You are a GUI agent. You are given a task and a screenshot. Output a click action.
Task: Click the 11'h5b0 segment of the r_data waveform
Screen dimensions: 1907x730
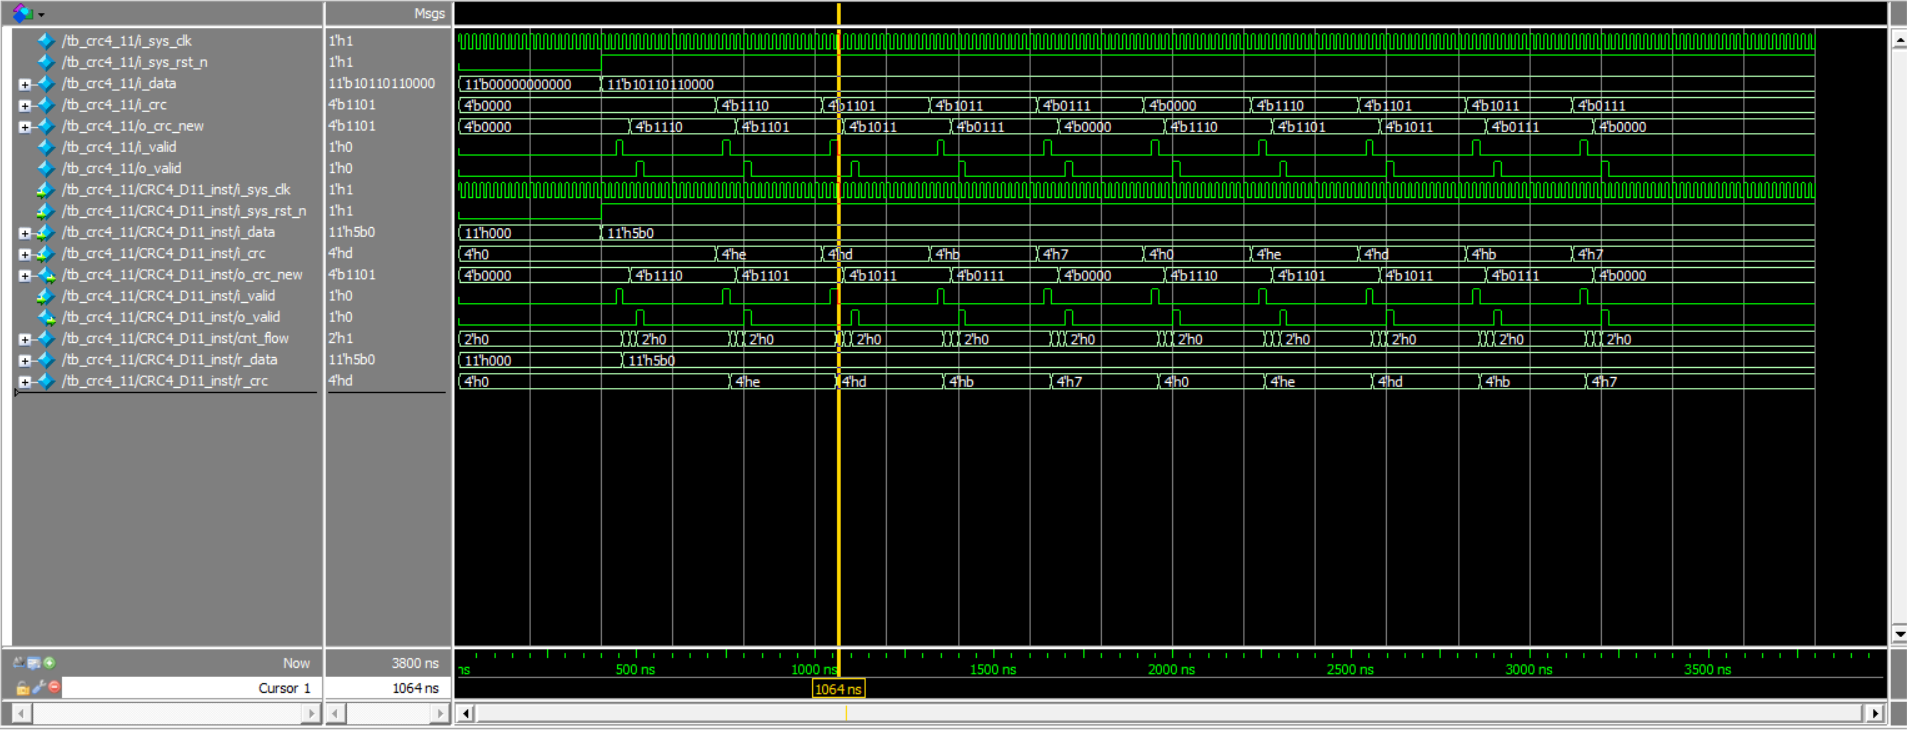(1218, 360)
